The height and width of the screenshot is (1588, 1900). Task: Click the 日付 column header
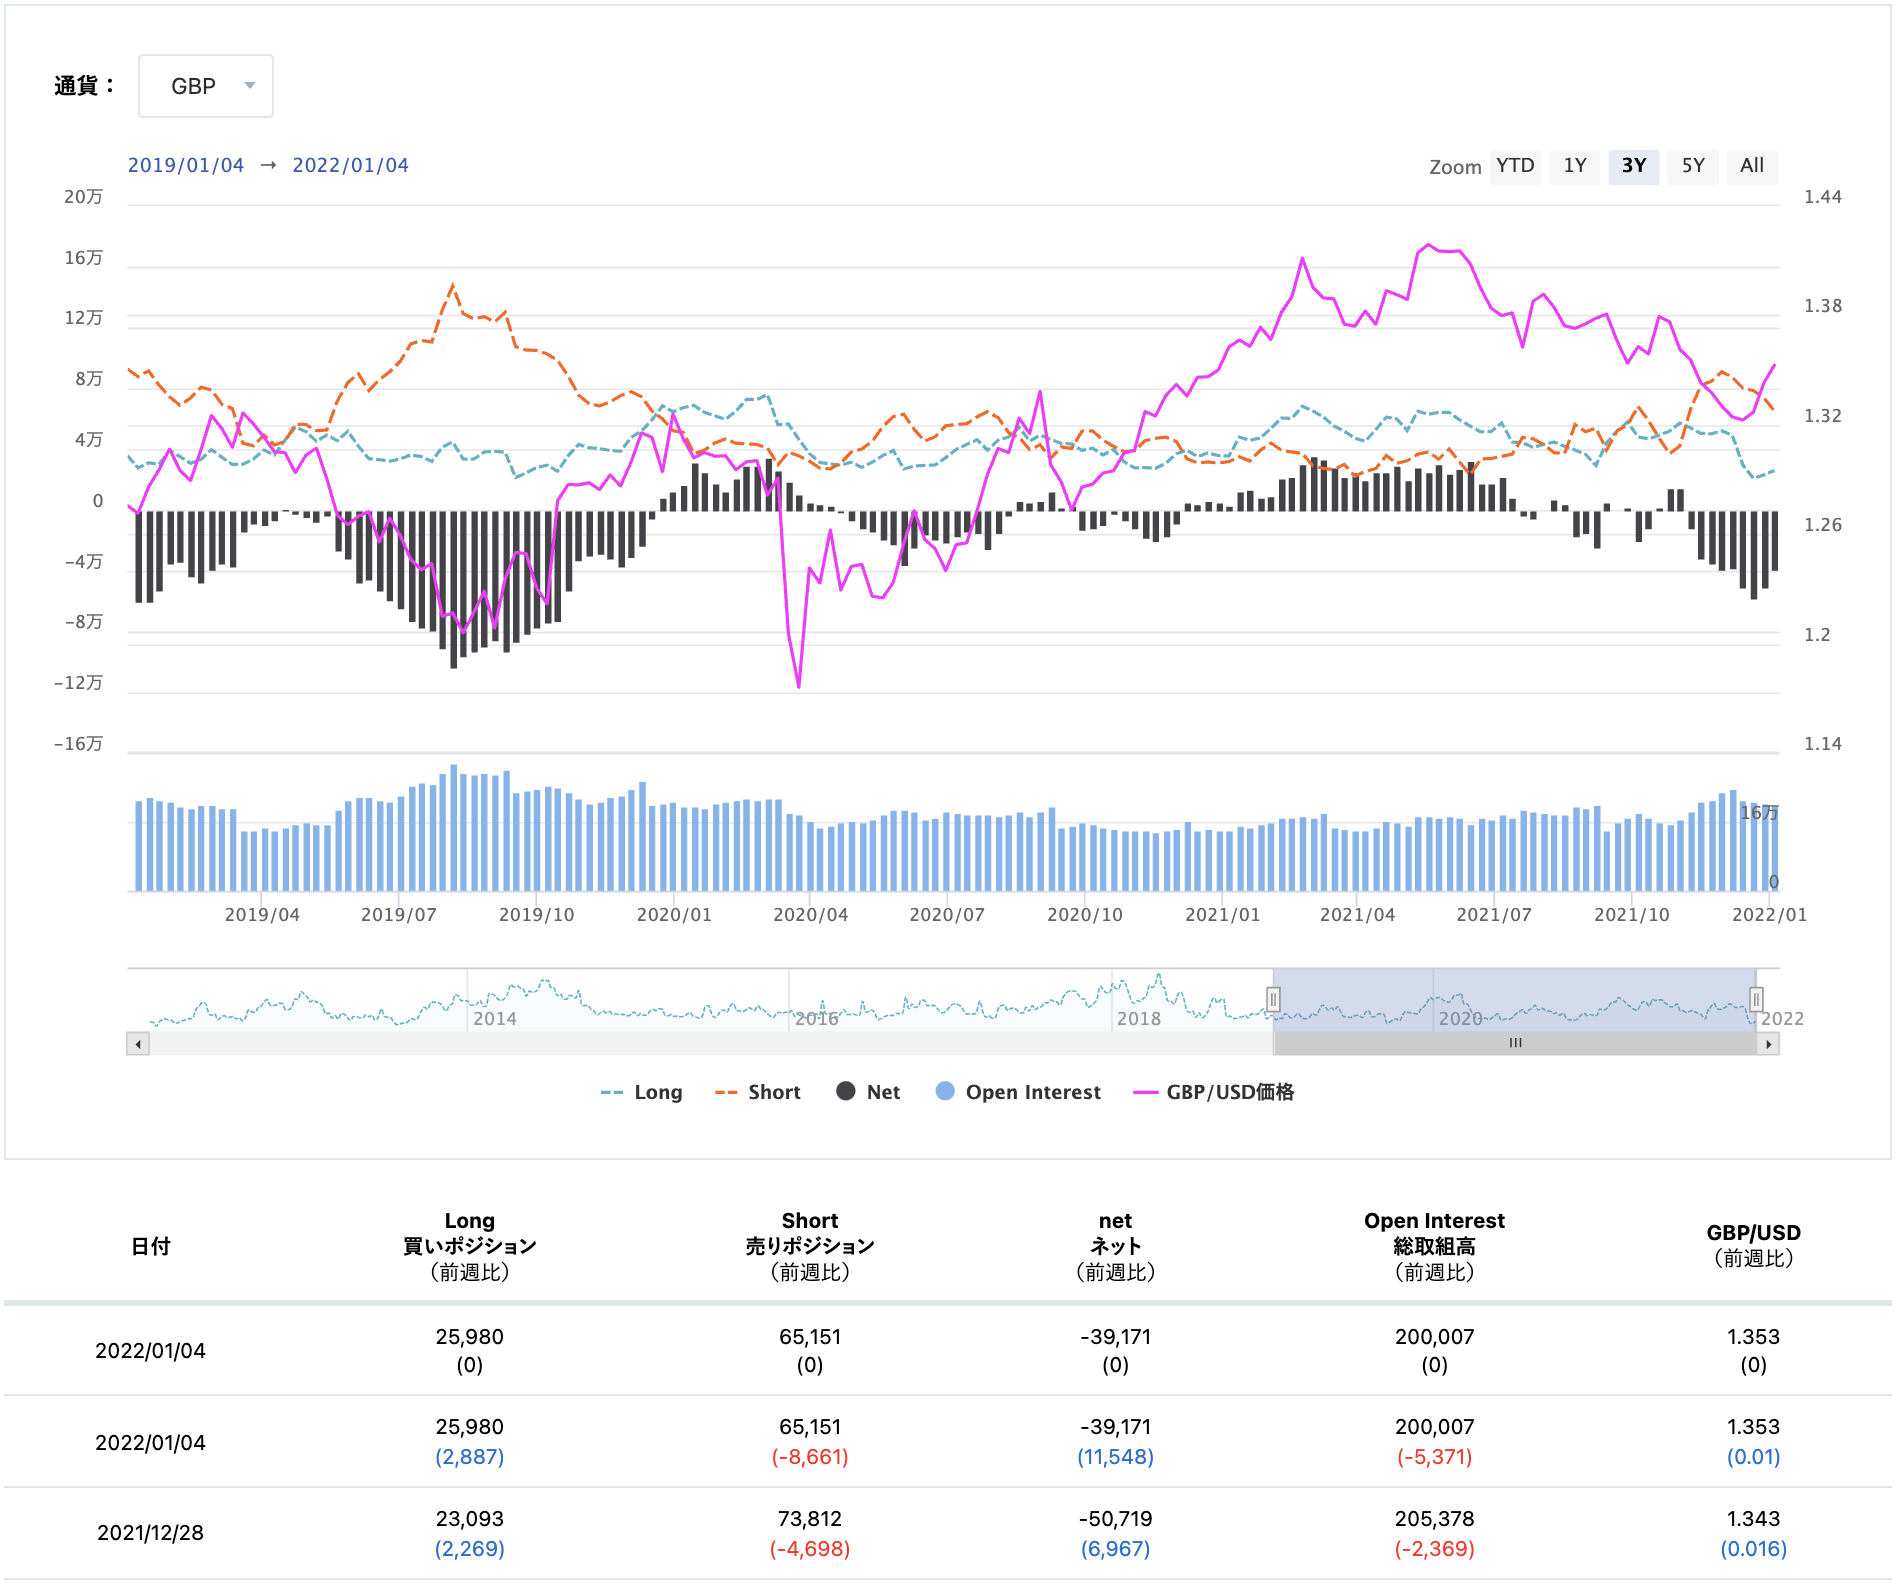151,1246
